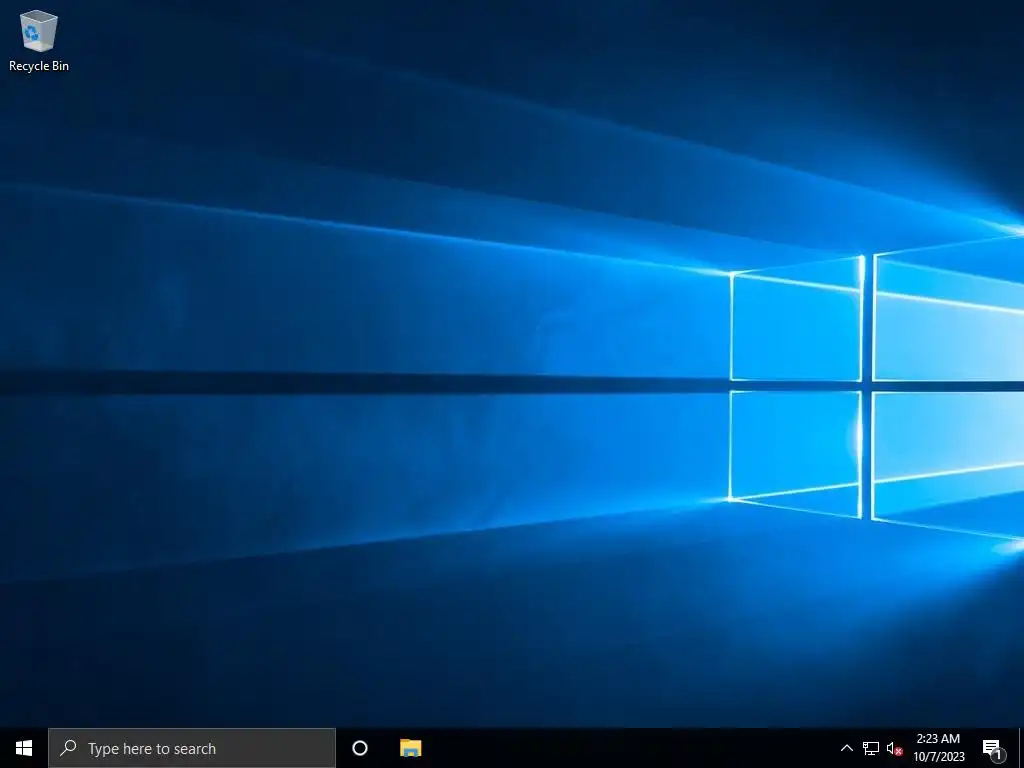The image size is (1024, 768).
Task: Open the Windows Start menu
Action: (x=24, y=748)
